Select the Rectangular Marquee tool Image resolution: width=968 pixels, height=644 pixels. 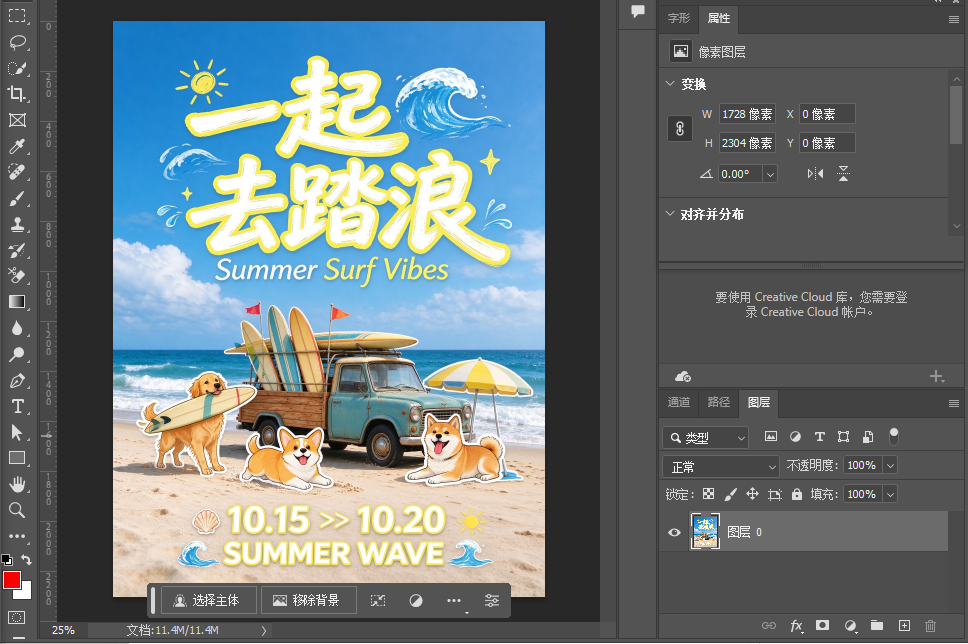point(17,15)
